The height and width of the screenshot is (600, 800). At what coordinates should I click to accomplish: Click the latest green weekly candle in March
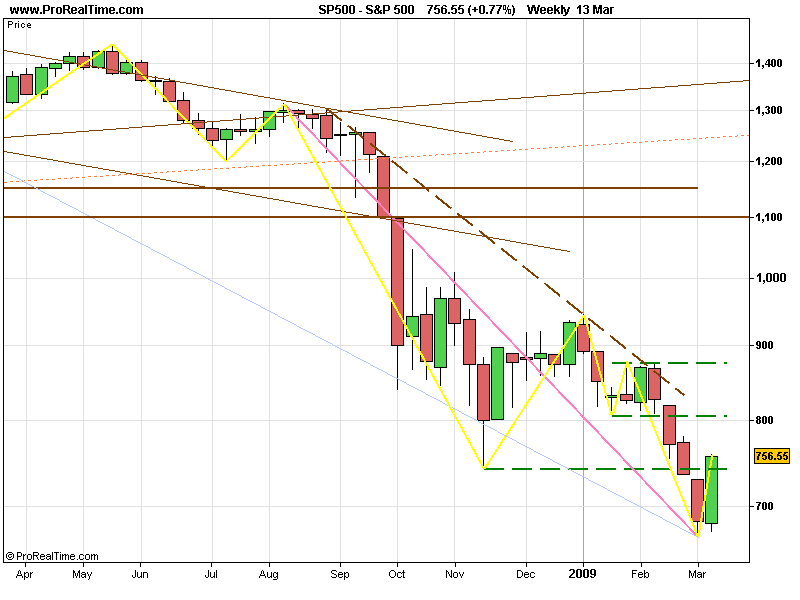click(711, 490)
